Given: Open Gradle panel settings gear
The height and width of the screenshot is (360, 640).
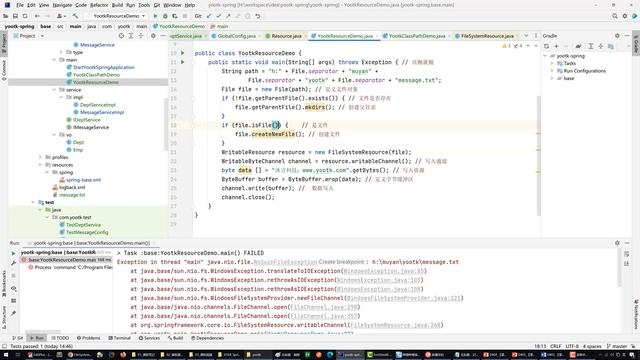Looking at the screenshot, I should [617, 36].
